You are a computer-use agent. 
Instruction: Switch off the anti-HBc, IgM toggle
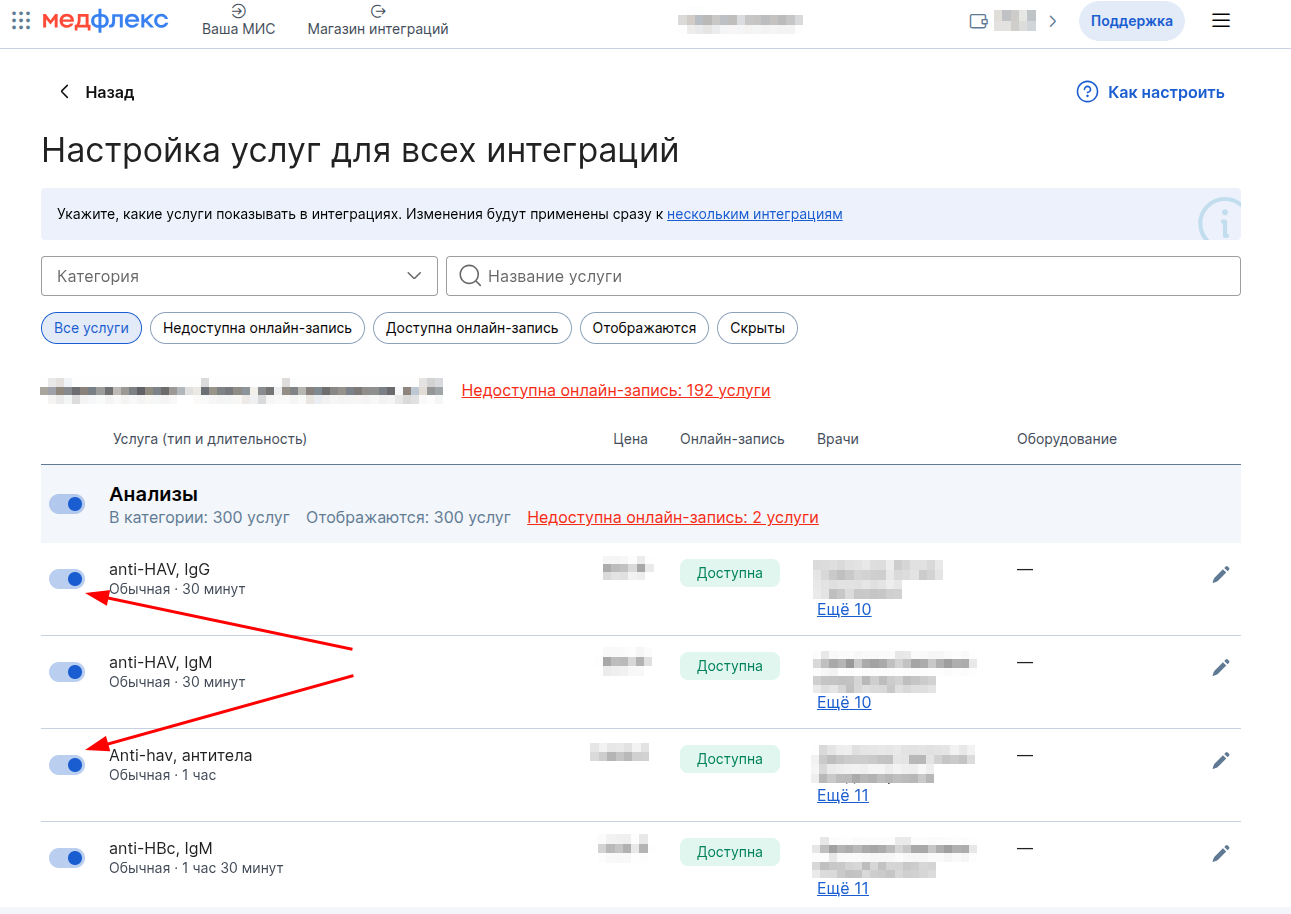coord(67,858)
